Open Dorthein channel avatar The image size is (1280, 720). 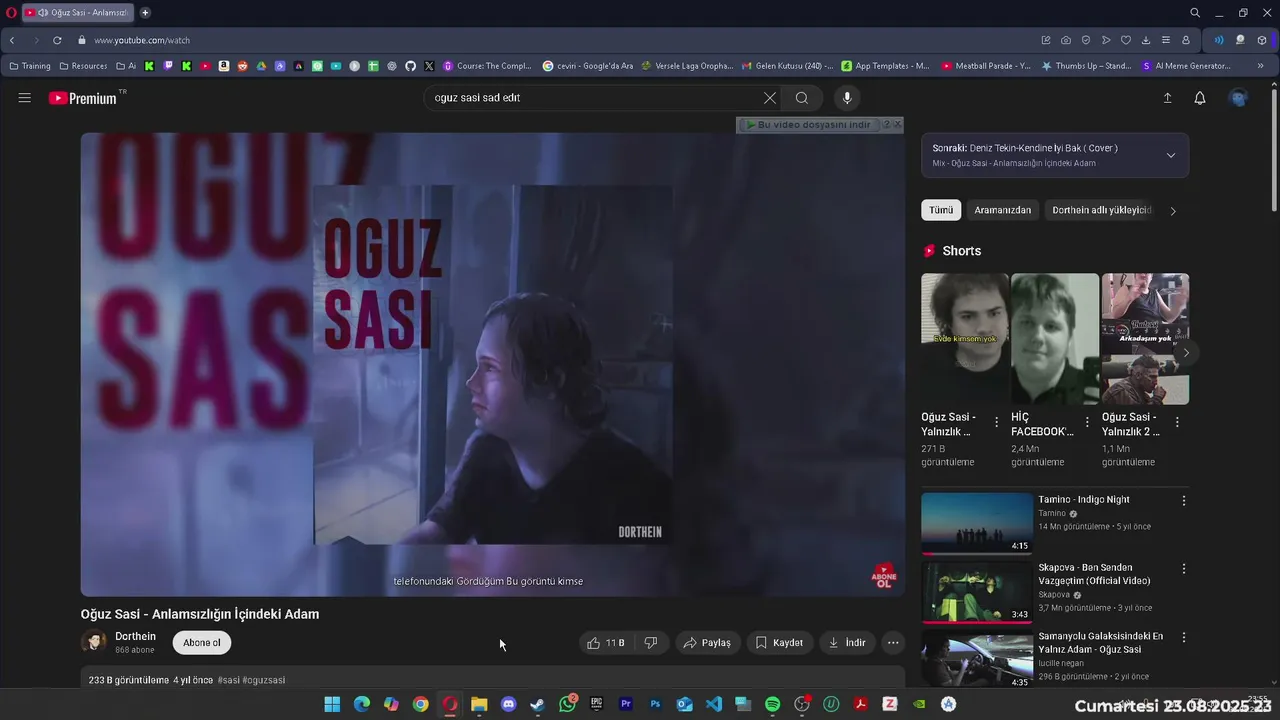point(94,642)
